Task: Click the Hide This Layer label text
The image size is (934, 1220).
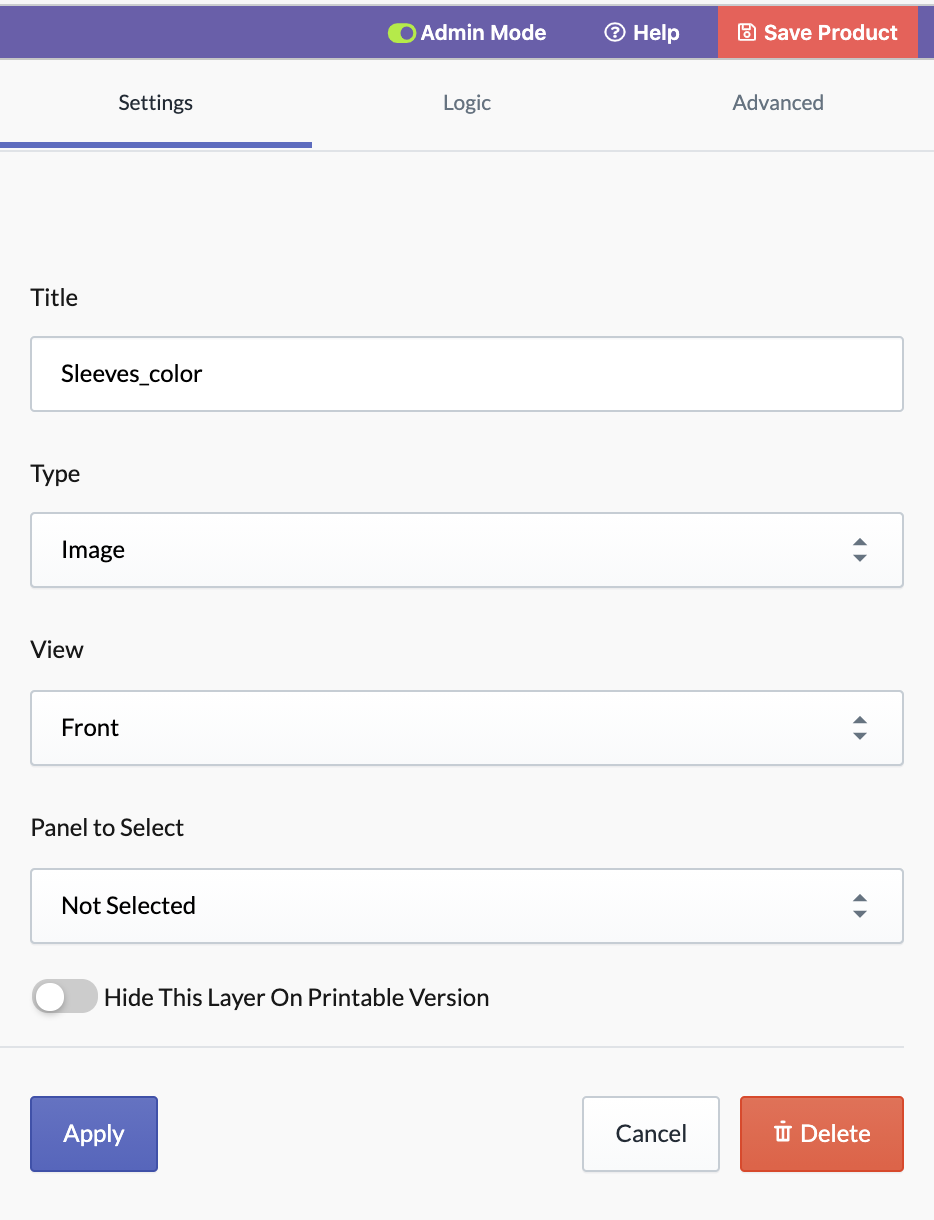Action: [x=296, y=998]
